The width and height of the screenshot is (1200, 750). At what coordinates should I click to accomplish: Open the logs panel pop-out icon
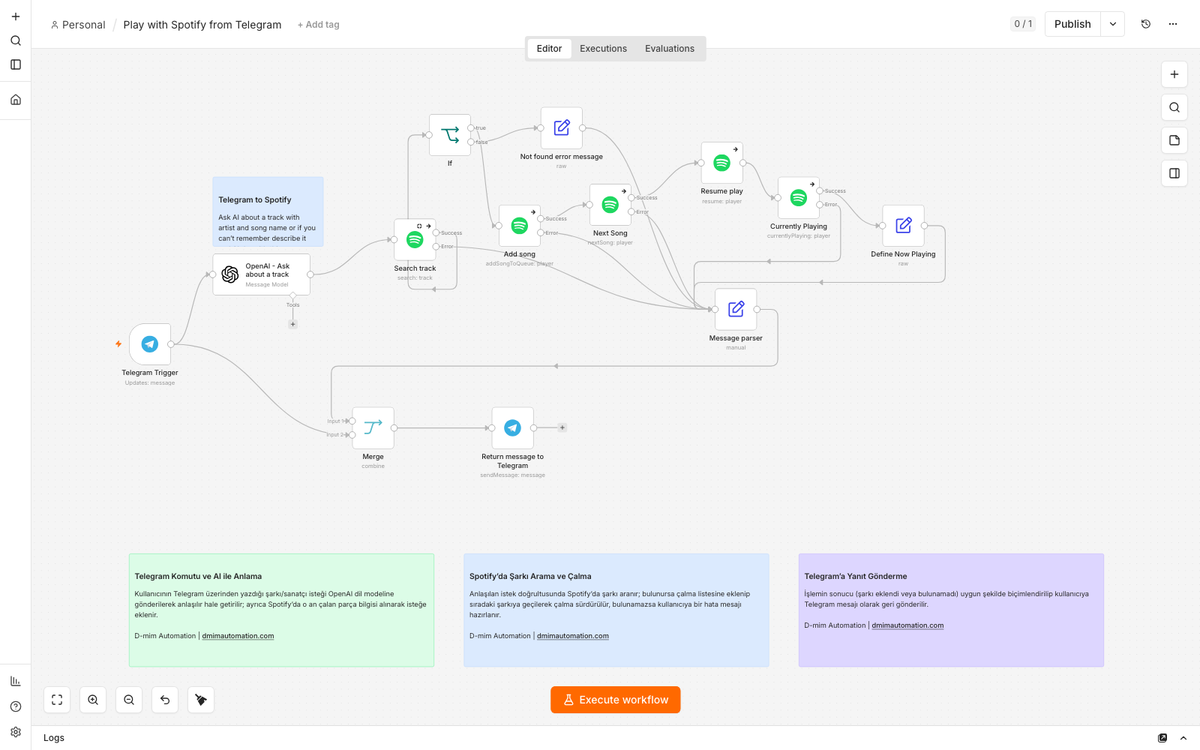(1162, 738)
